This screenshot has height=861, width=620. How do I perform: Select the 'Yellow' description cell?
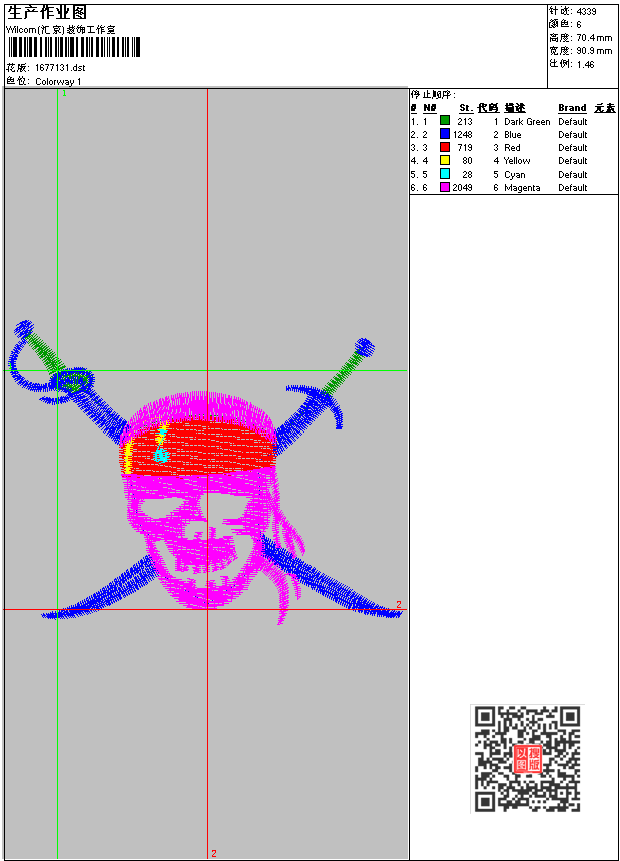click(517, 160)
